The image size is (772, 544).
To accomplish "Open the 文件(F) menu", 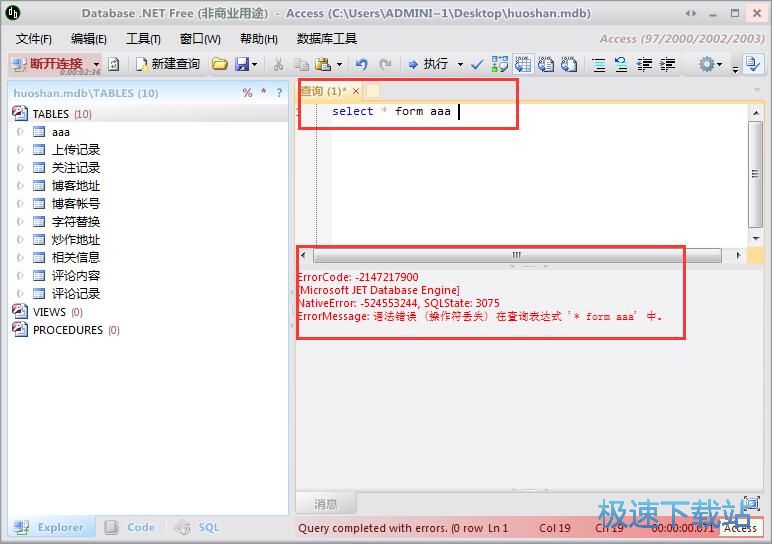I will click(x=33, y=39).
